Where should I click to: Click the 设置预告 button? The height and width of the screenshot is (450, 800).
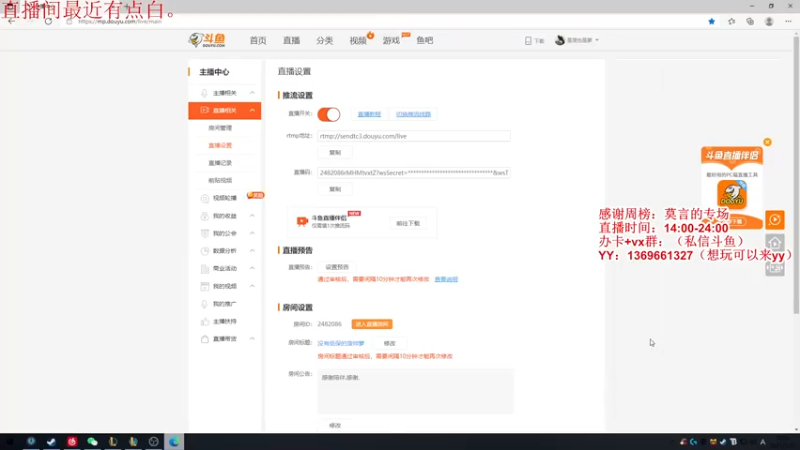pyautogui.click(x=337, y=267)
